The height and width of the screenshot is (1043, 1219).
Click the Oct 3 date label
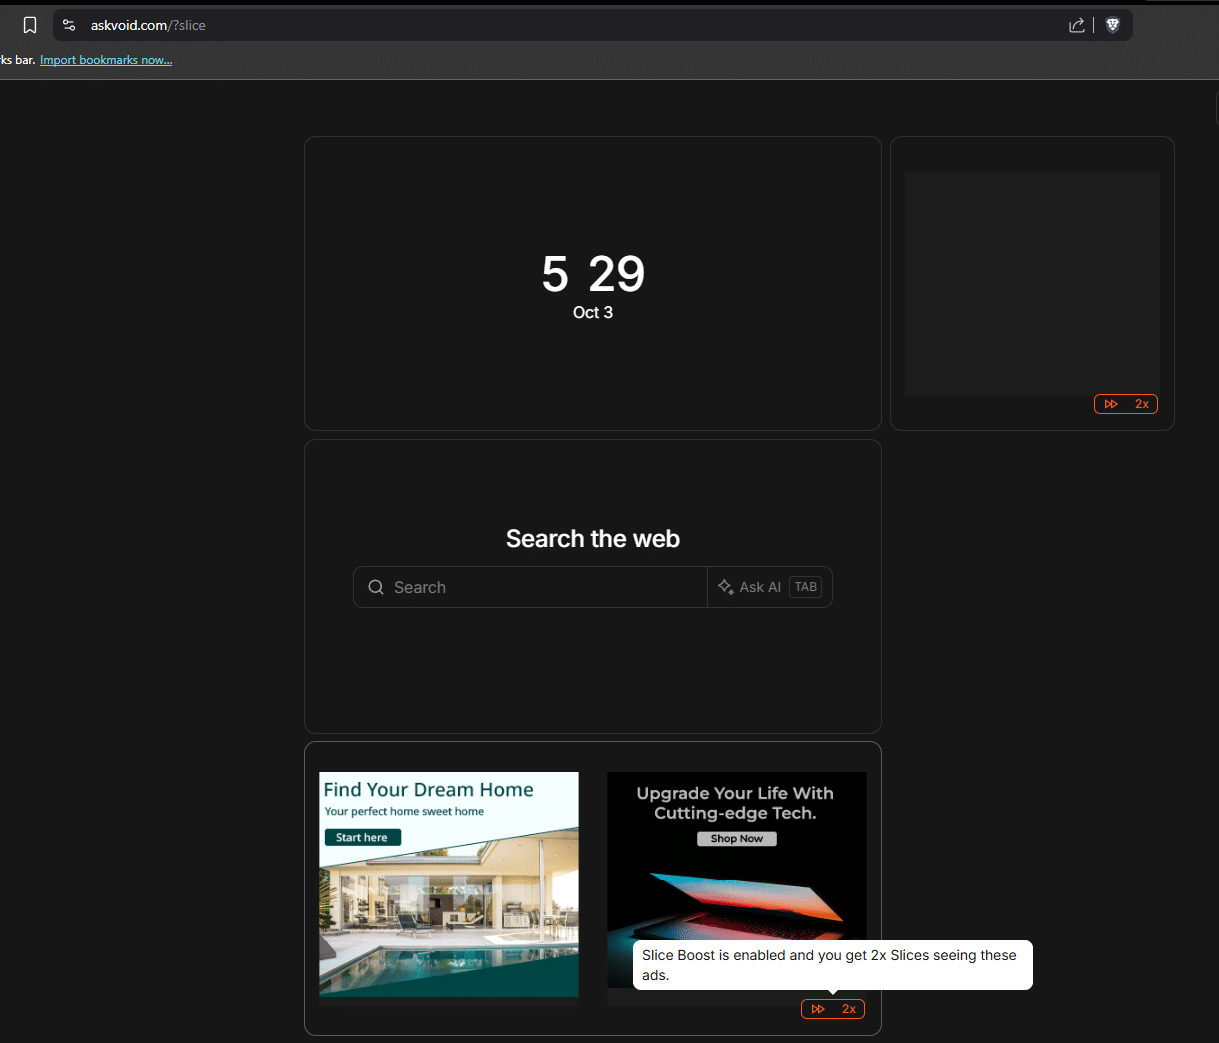tap(593, 312)
